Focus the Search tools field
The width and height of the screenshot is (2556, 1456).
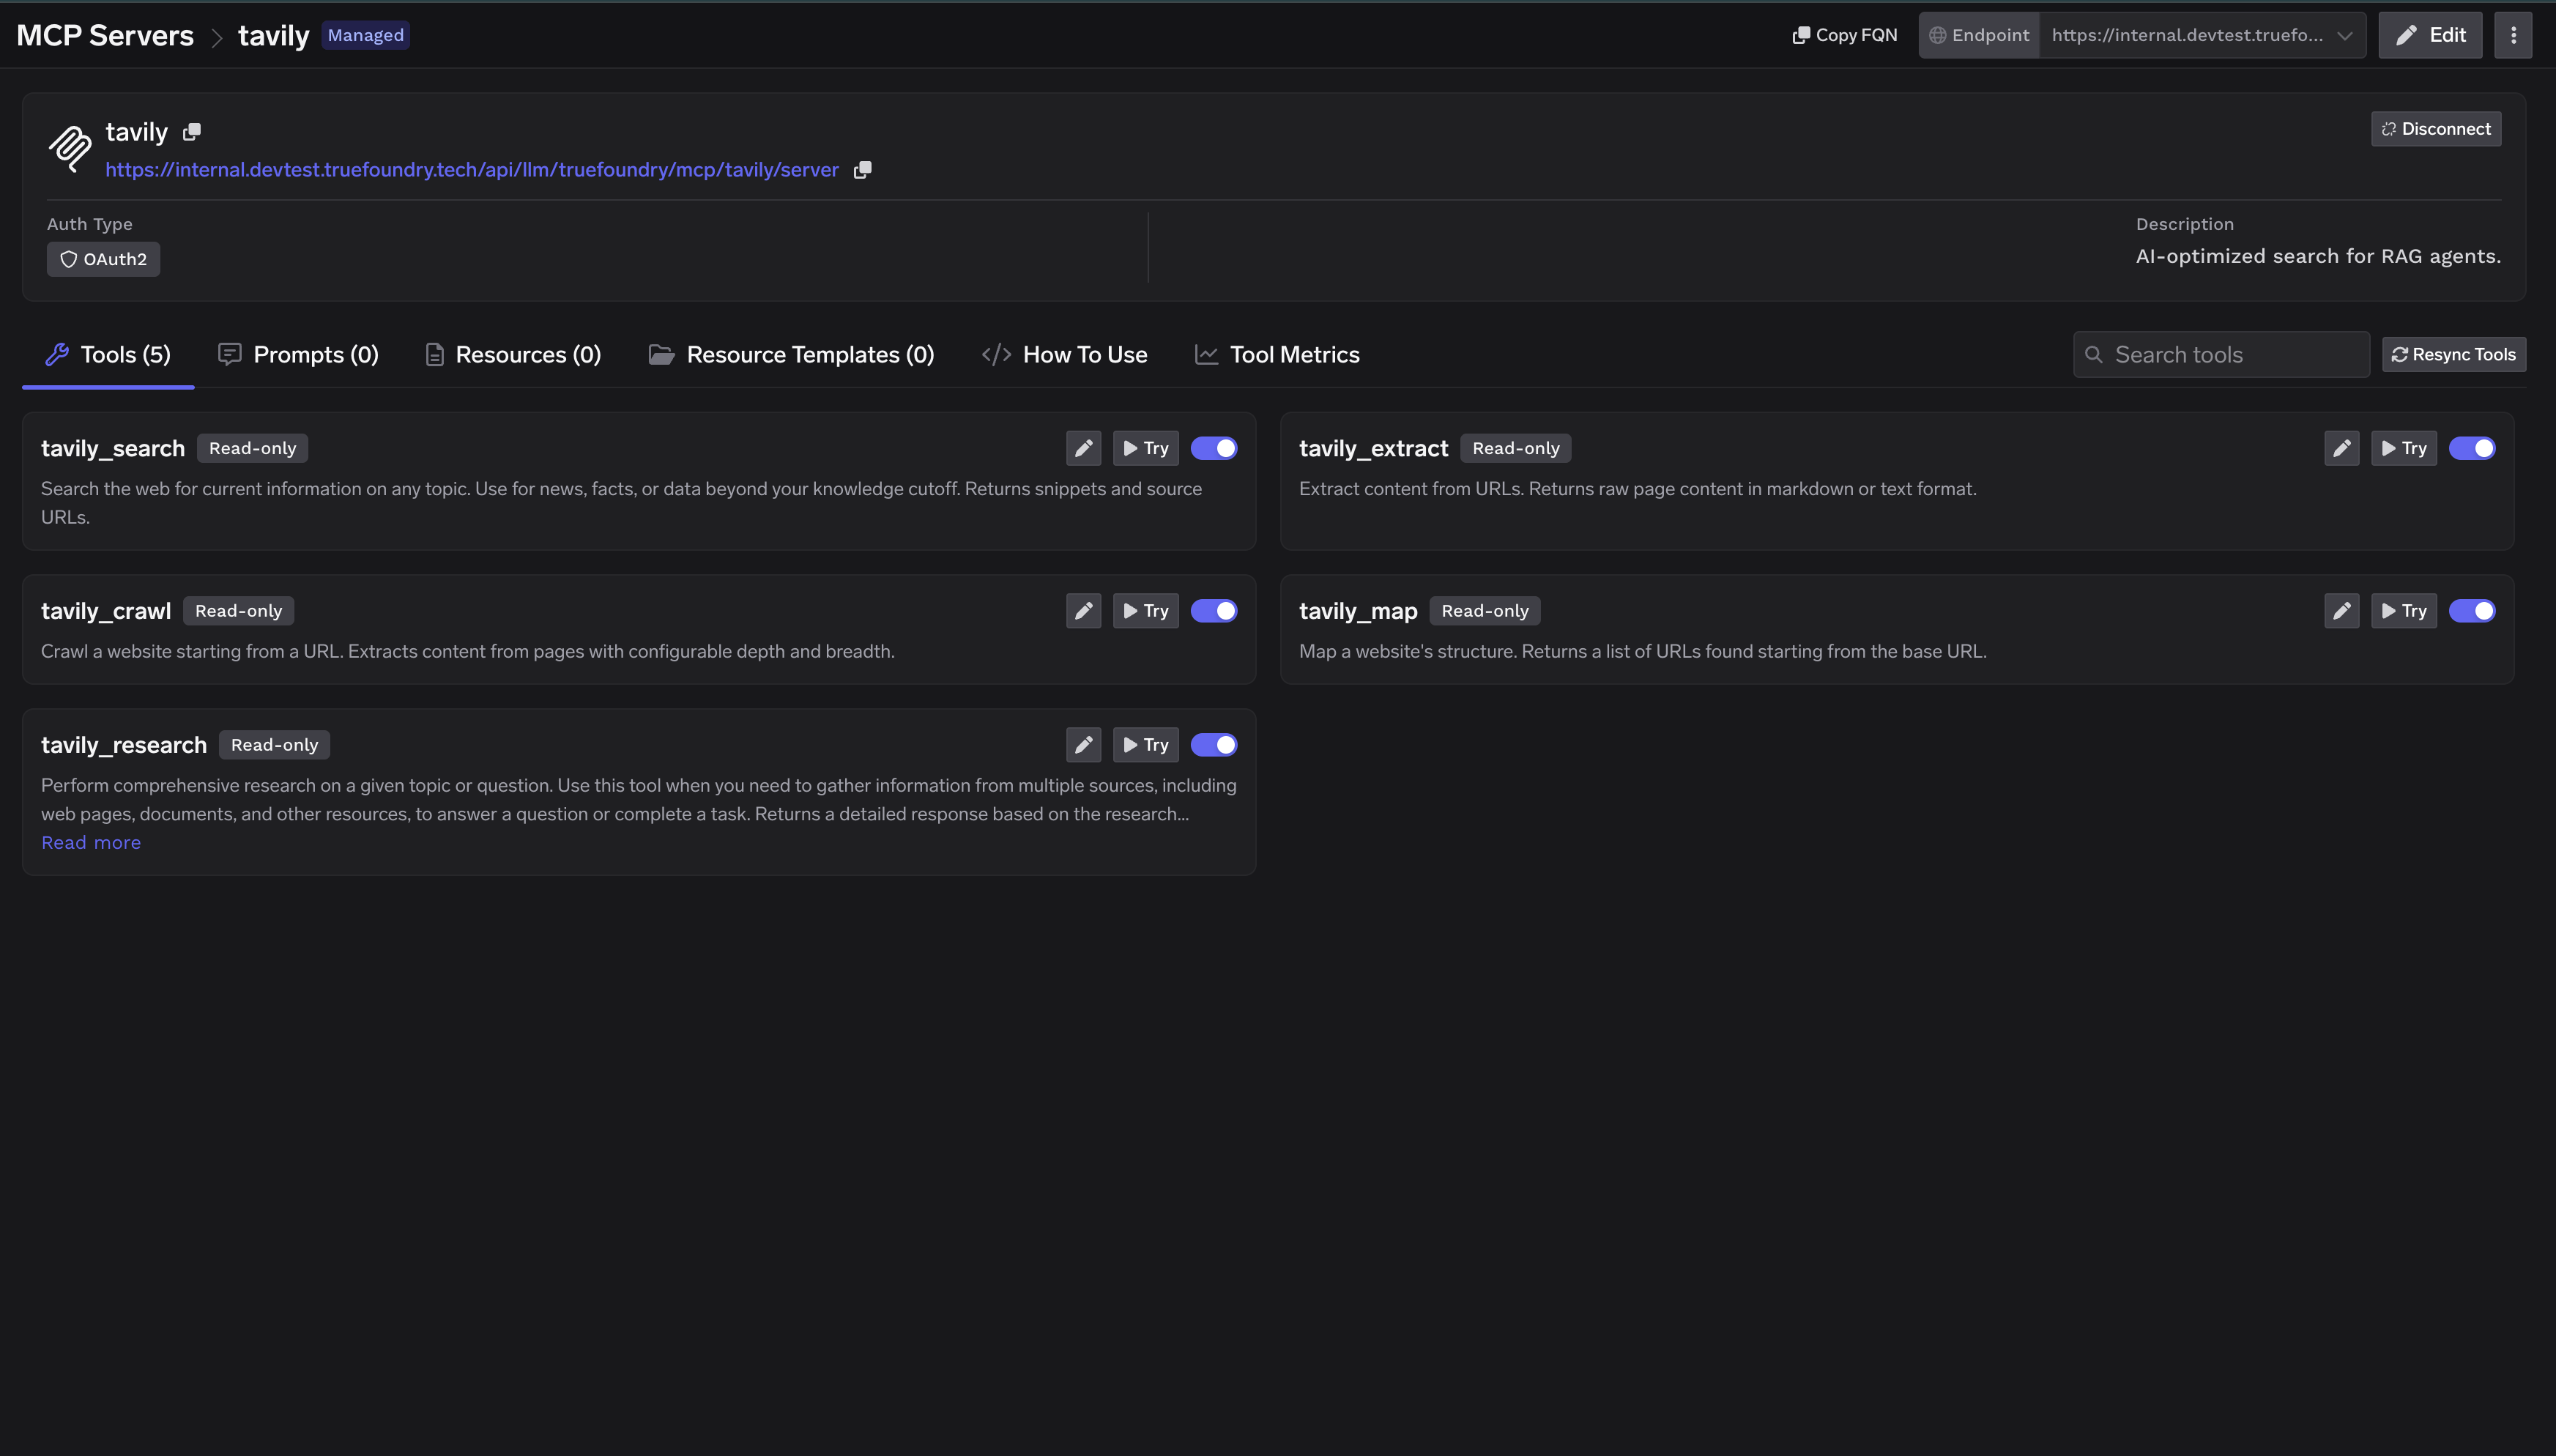(2221, 355)
